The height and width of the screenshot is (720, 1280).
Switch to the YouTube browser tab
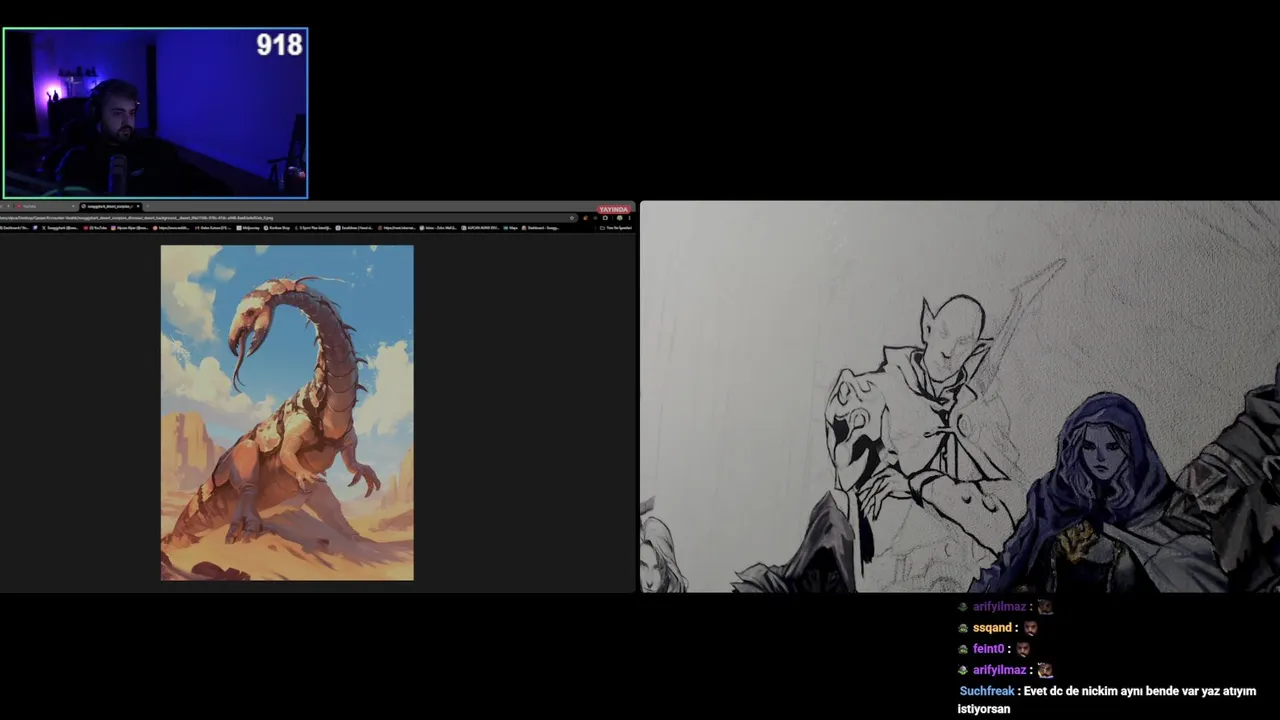pos(46,206)
